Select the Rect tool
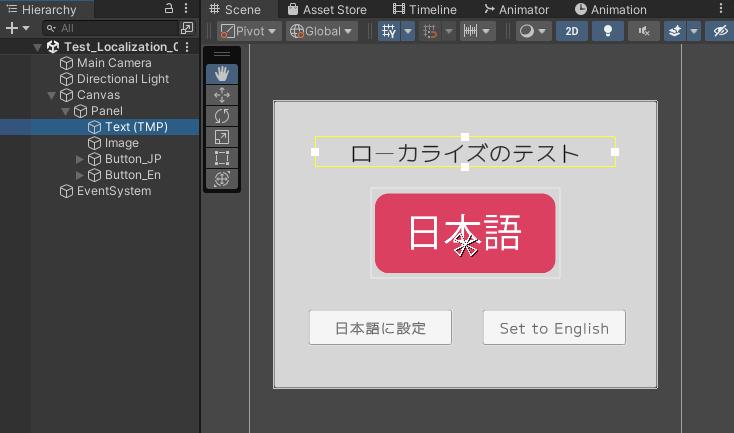The image size is (734, 433). click(222, 158)
